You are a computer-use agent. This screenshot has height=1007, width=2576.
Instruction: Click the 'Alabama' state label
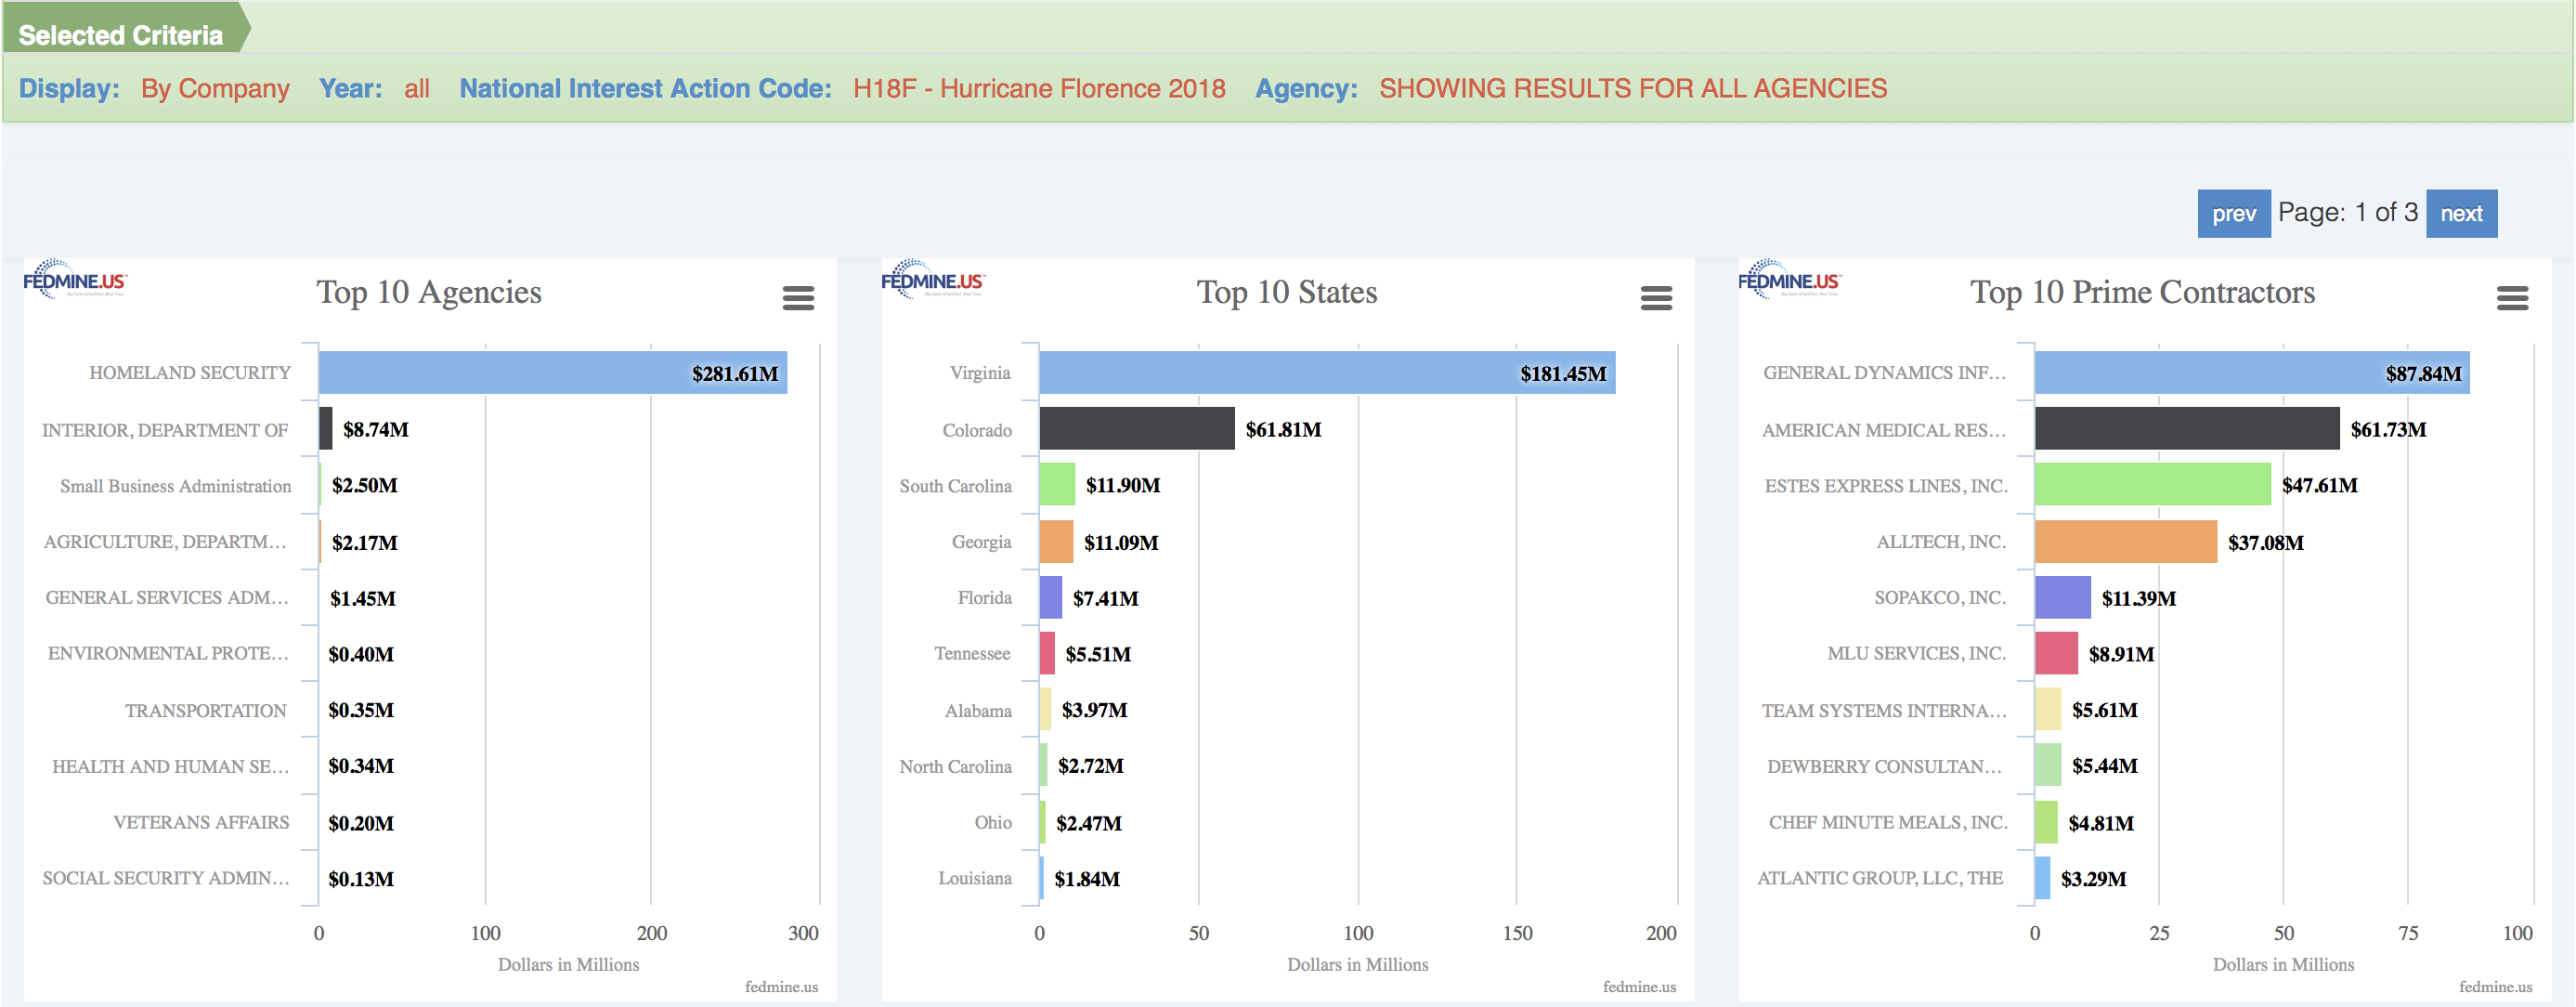[x=978, y=711]
